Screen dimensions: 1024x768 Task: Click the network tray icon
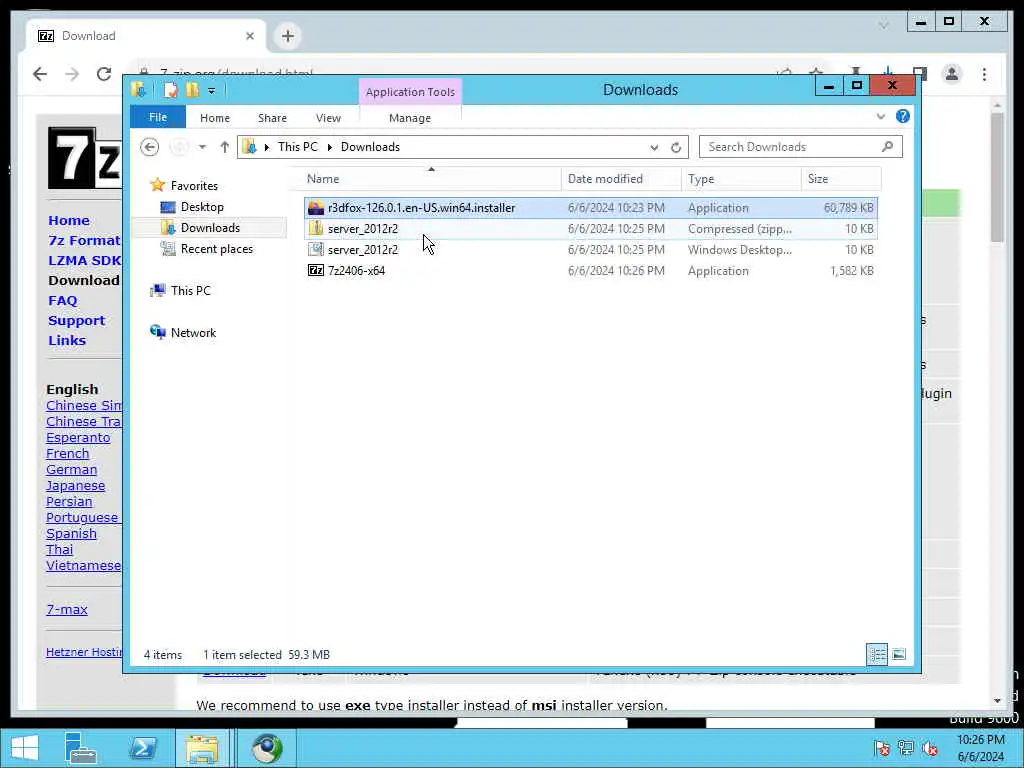pyautogui.click(x=906, y=748)
